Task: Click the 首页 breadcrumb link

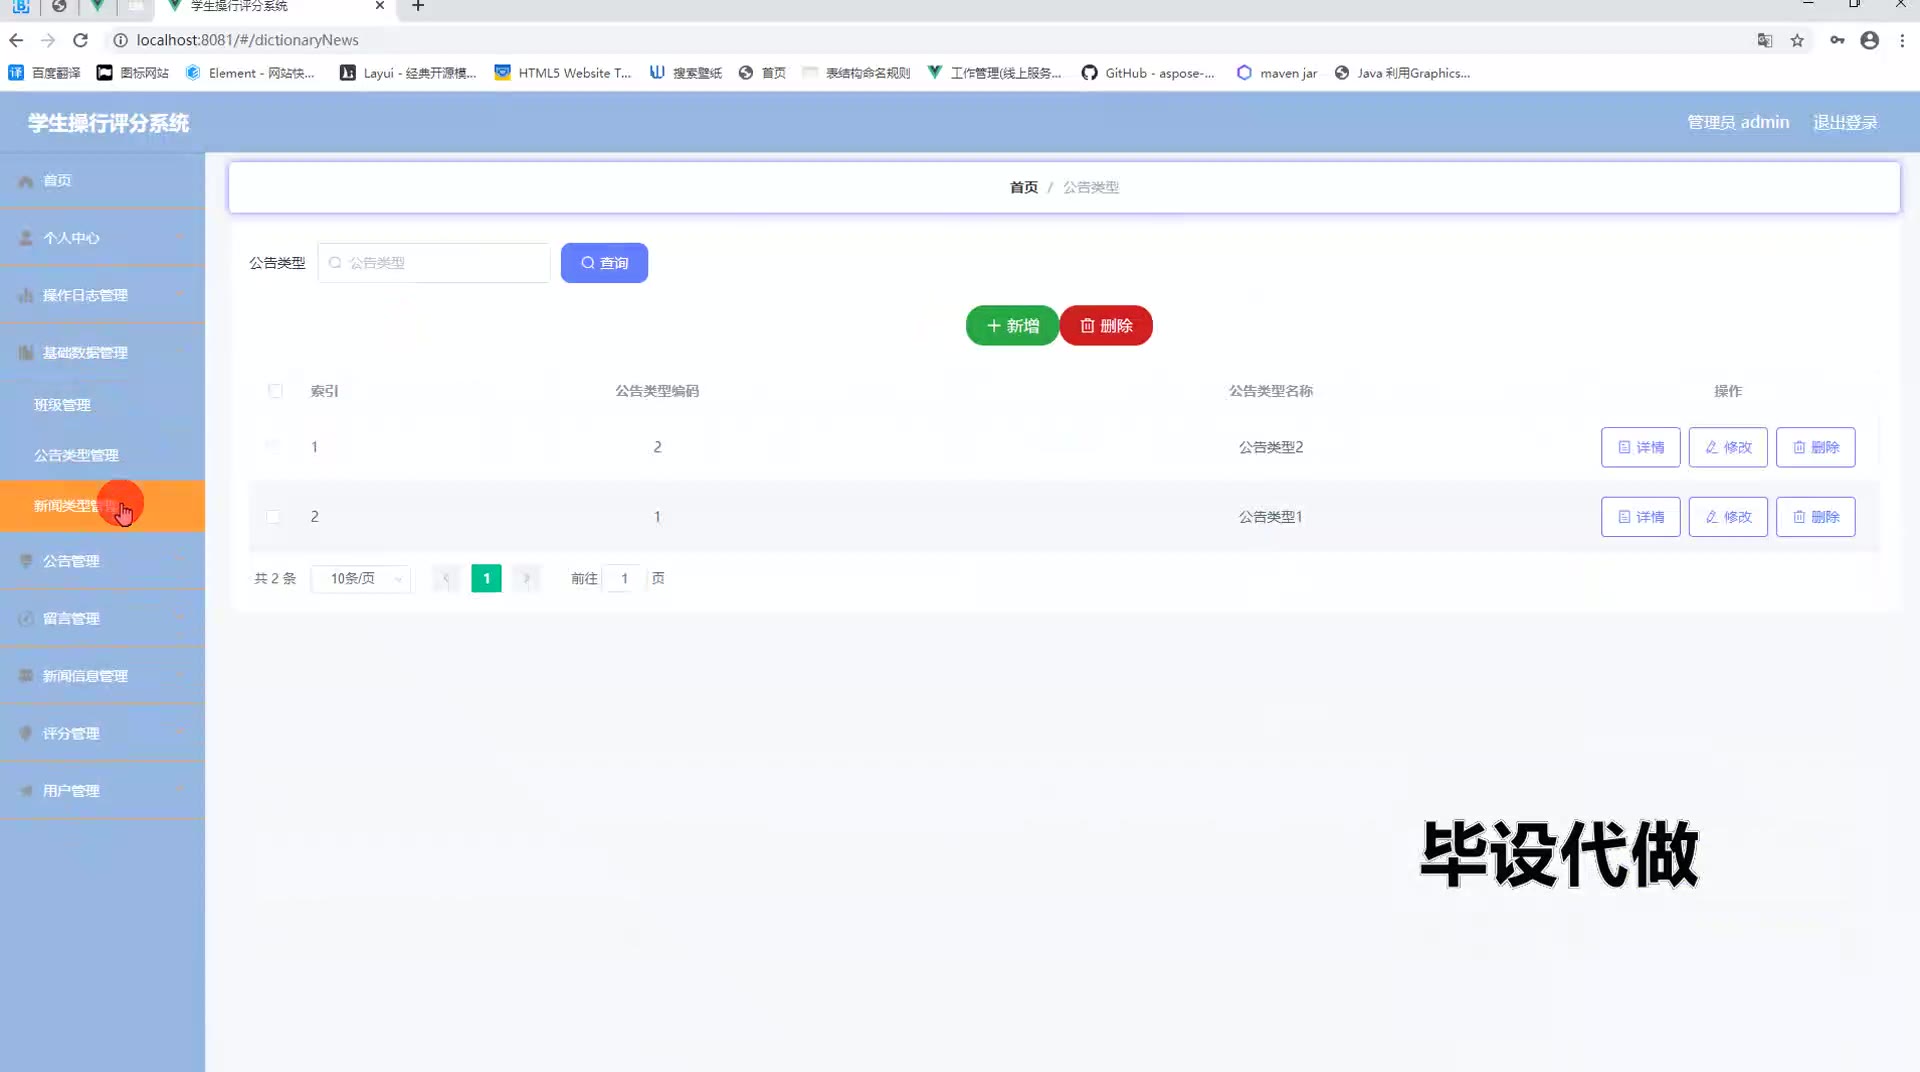Action: 1023,187
